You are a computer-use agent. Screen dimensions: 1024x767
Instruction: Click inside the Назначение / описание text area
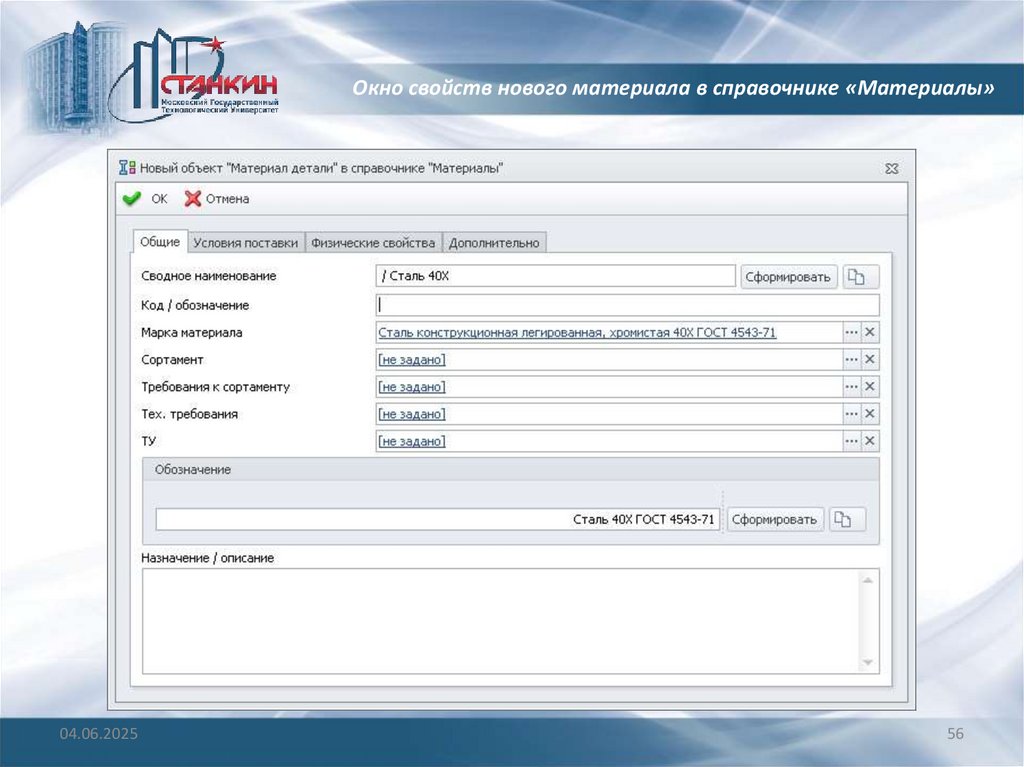tap(502, 621)
